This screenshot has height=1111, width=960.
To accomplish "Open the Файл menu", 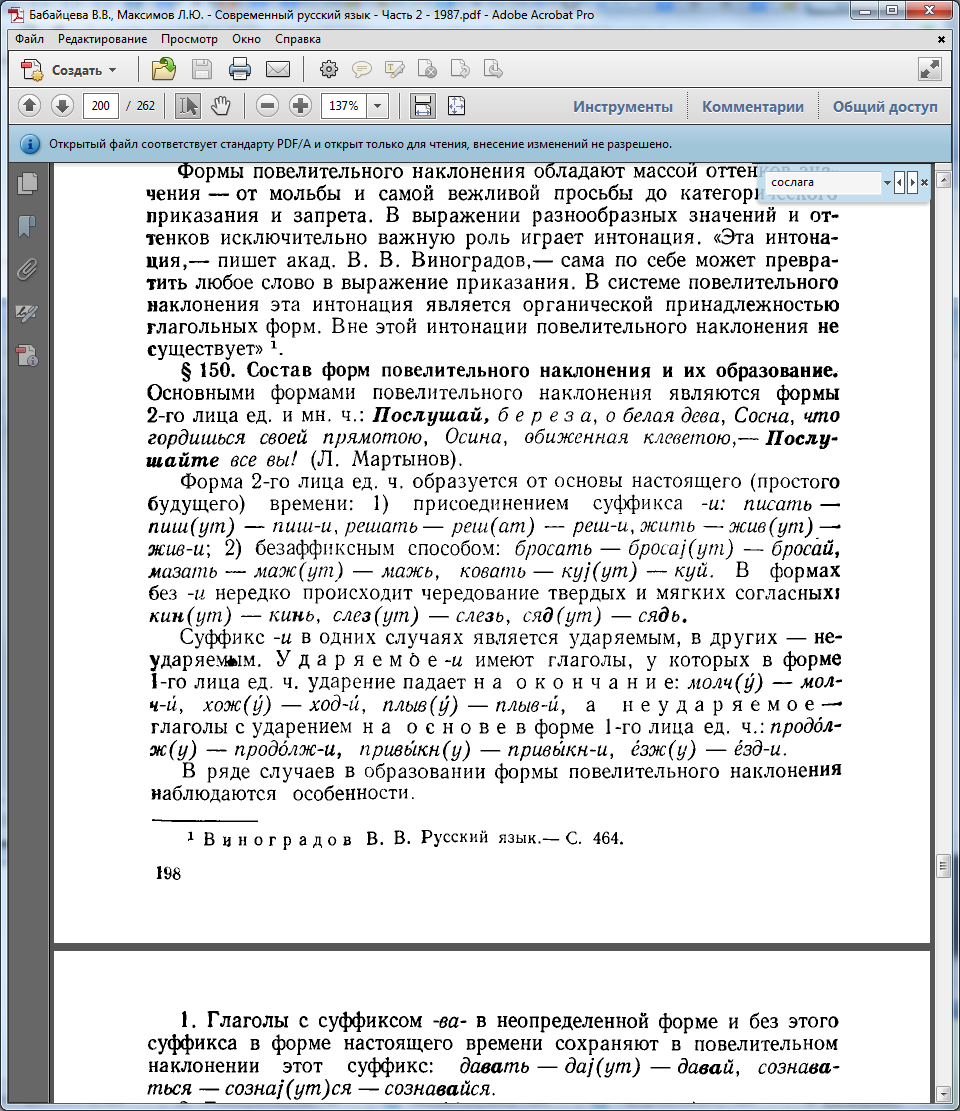I will coord(29,39).
